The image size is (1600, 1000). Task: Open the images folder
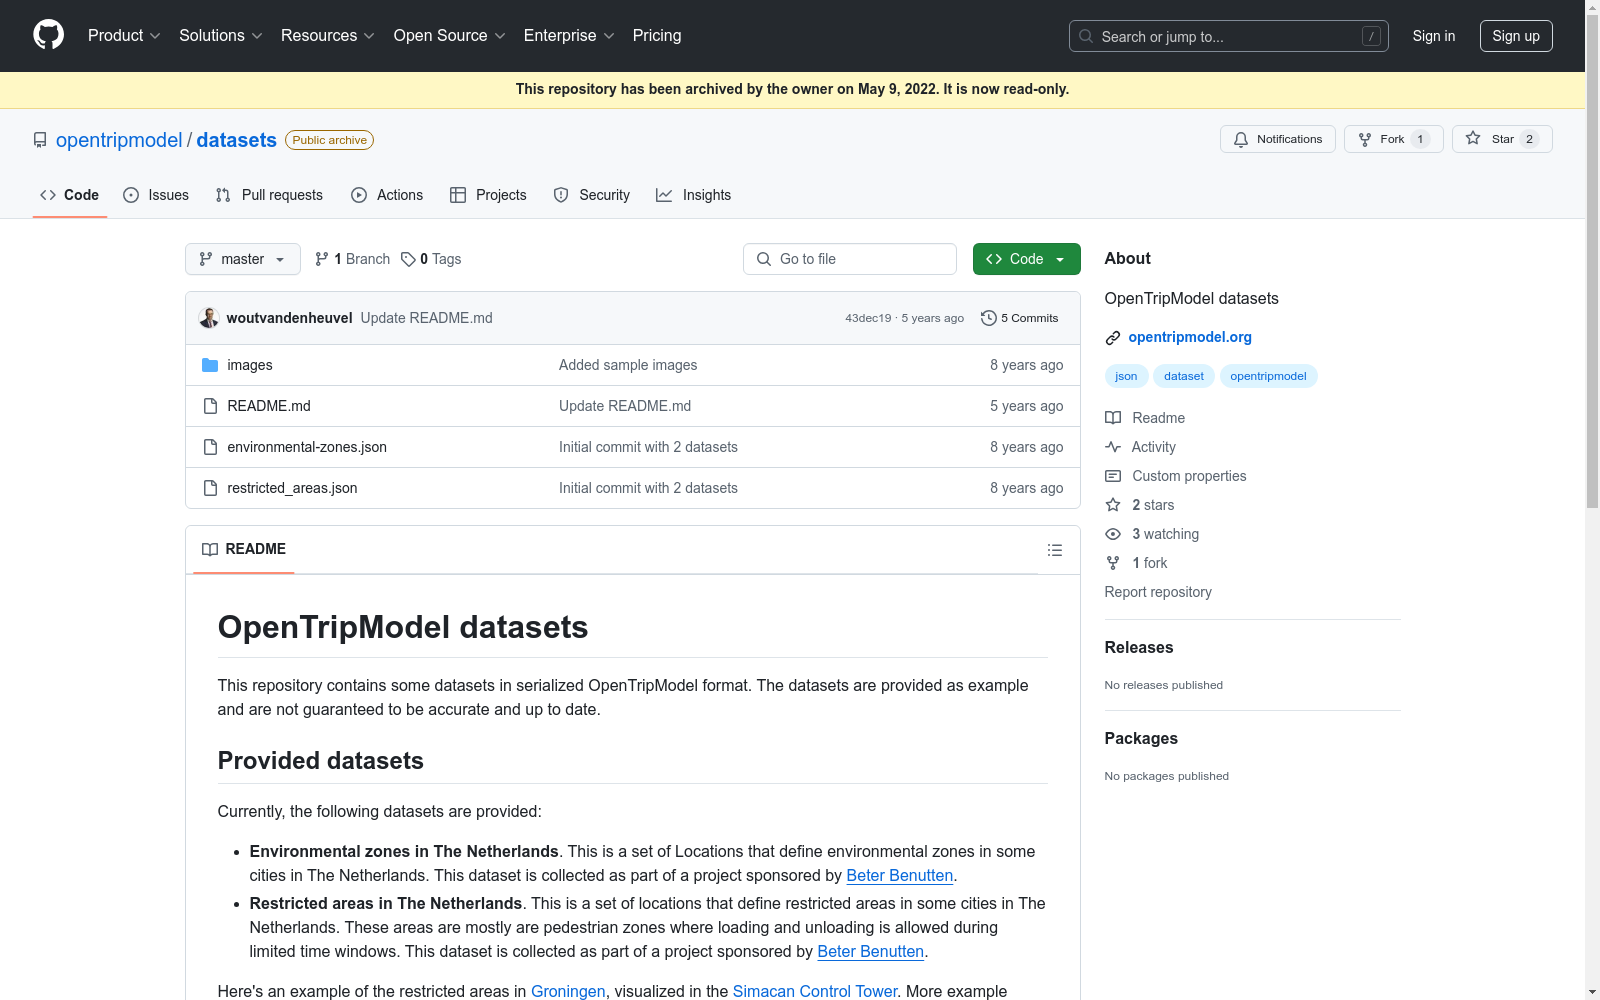pyautogui.click(x=250, y=365)
